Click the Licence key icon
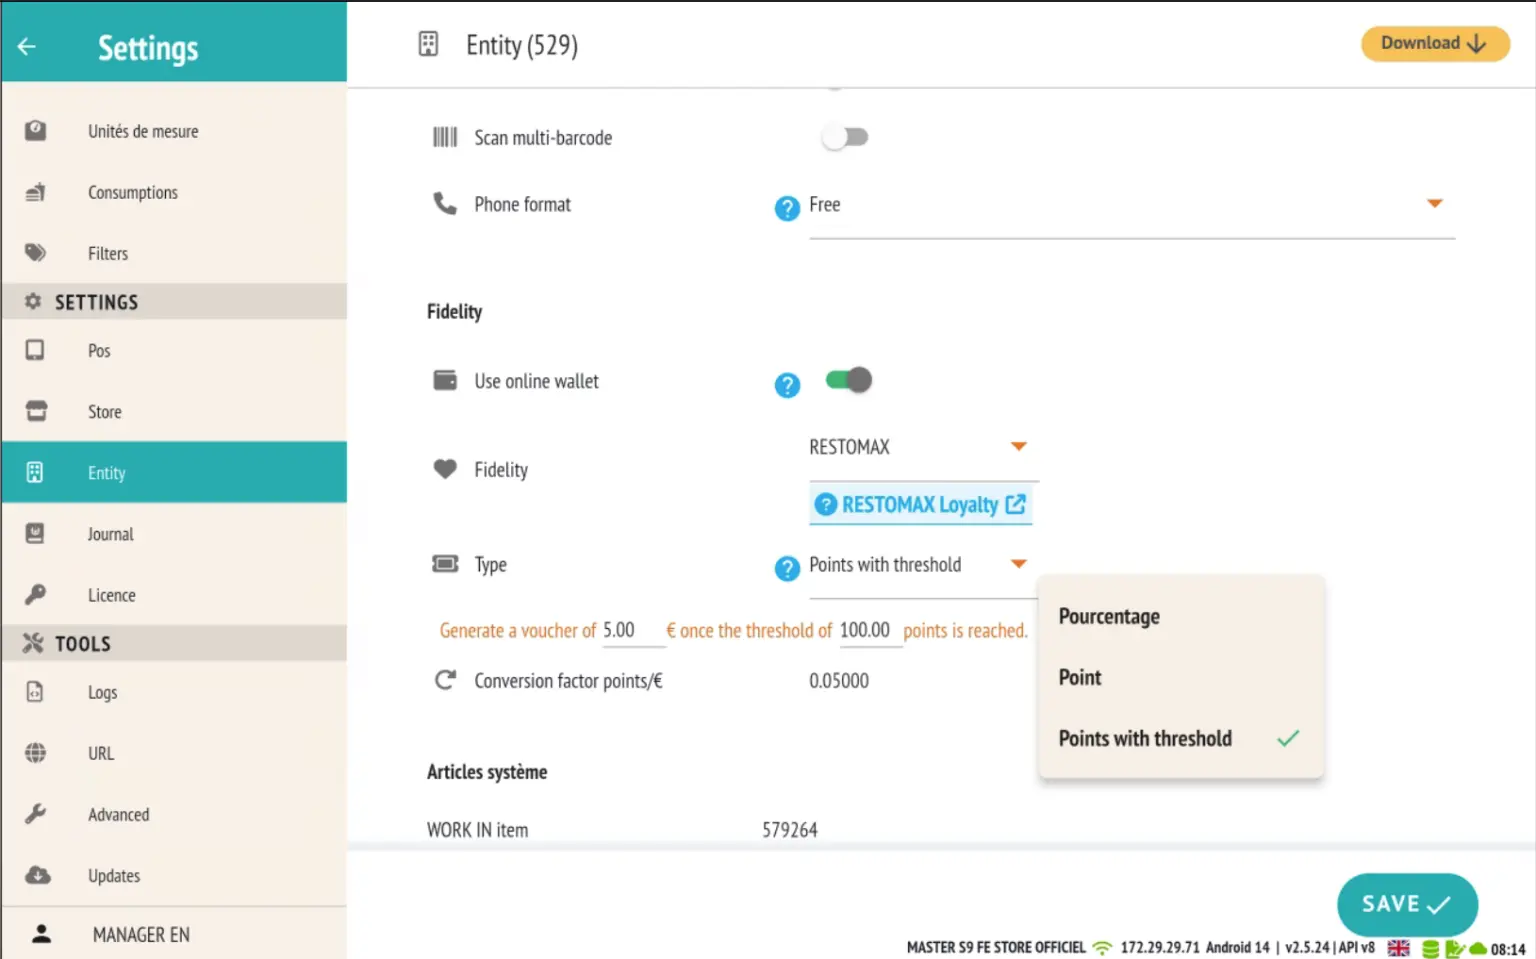 [35, 594]
